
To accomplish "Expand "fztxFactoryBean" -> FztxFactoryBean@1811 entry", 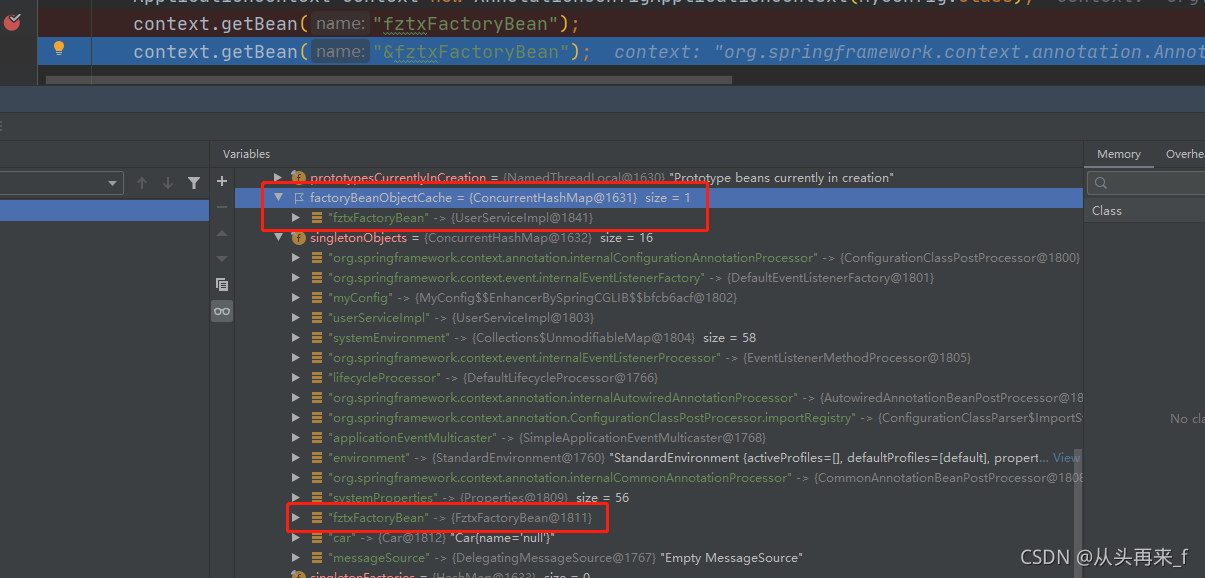I will [x=296, y=518].
